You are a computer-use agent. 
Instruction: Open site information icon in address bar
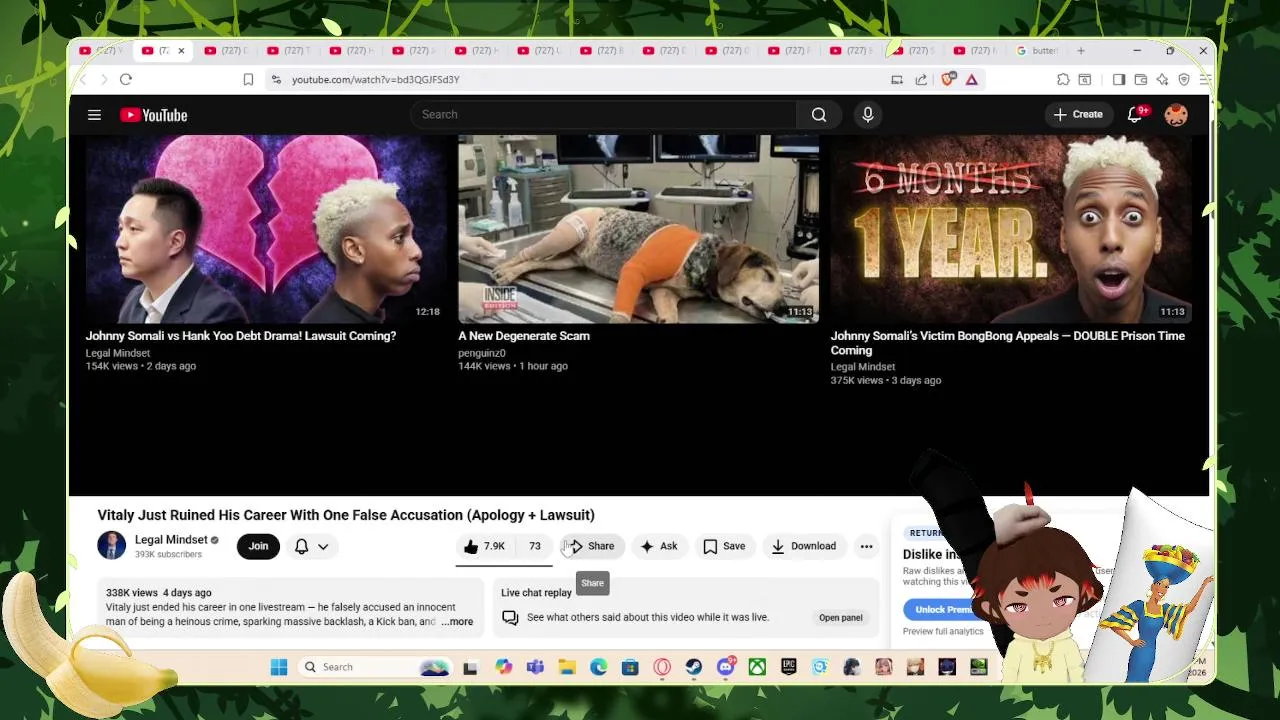pyautogui.click(x=276, y=79)
